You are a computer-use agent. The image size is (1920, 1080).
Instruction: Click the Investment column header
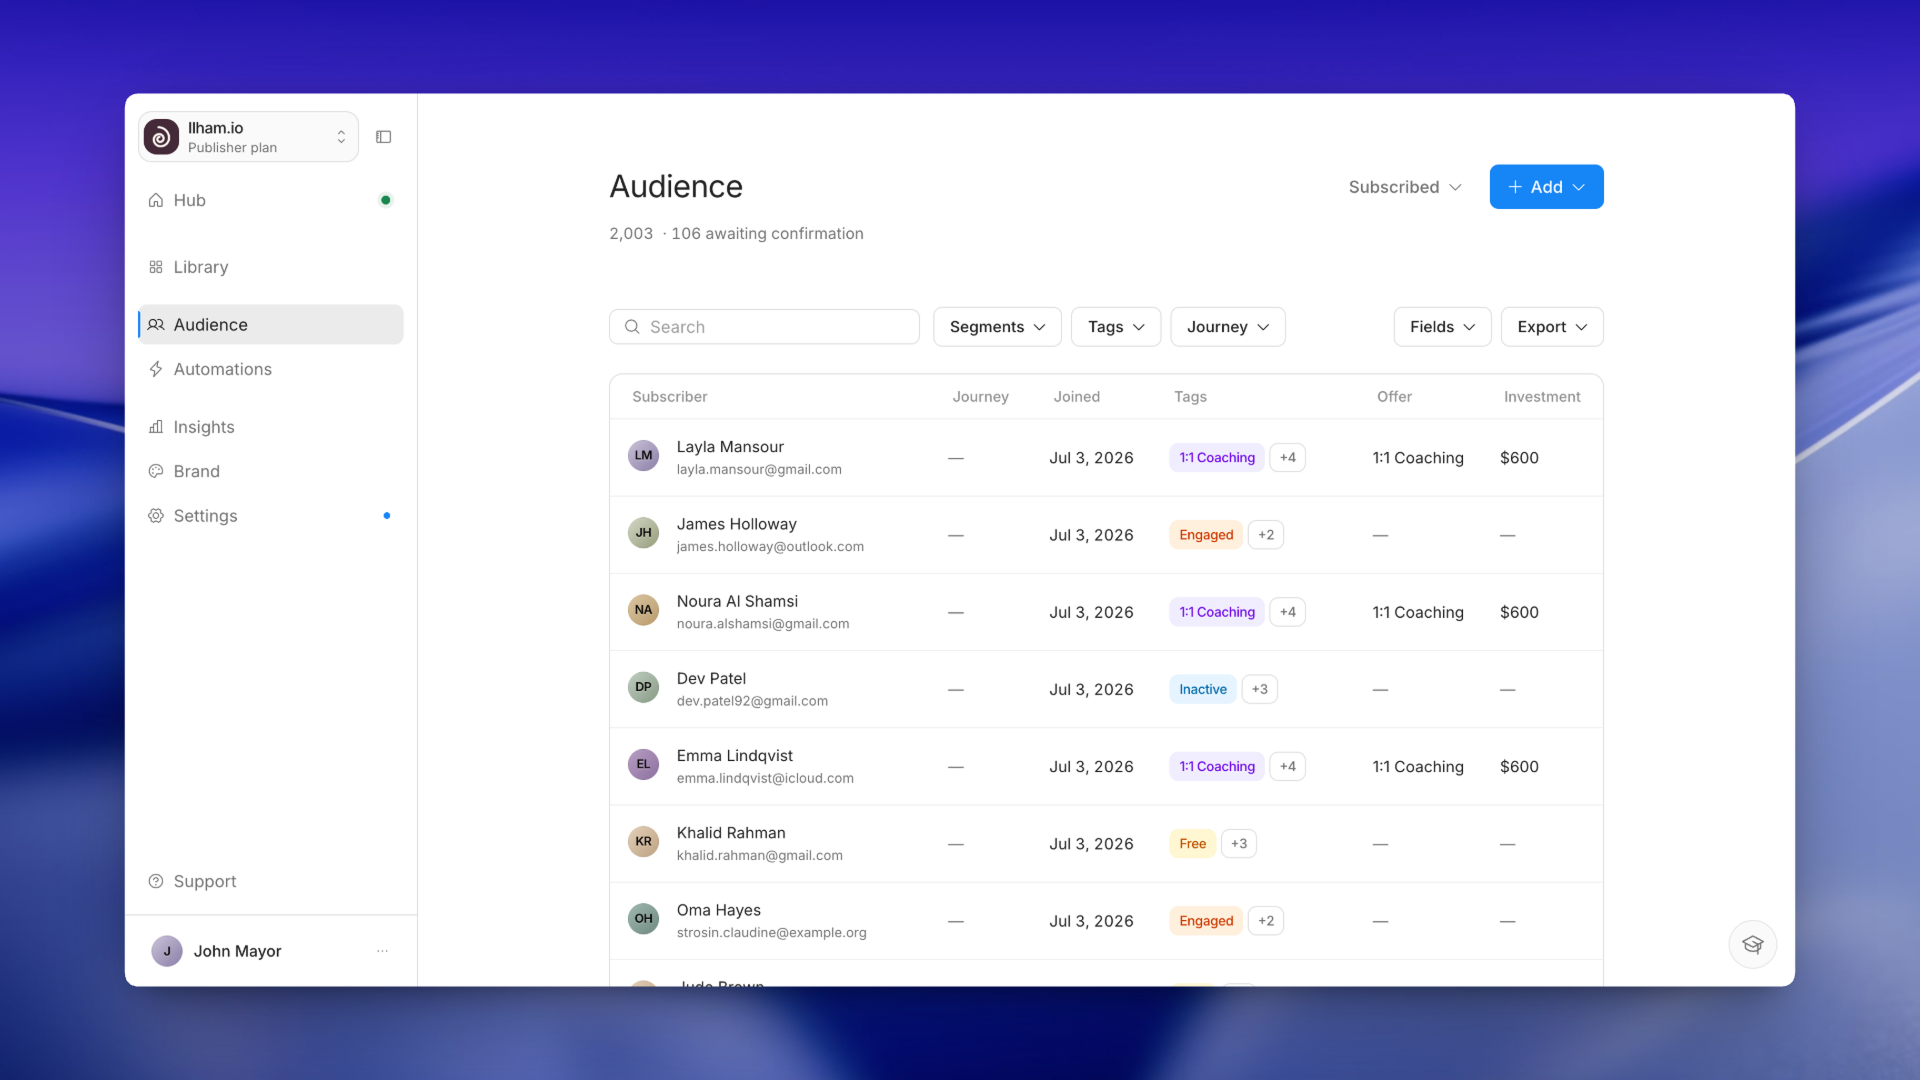click(x=1542, y=397)
